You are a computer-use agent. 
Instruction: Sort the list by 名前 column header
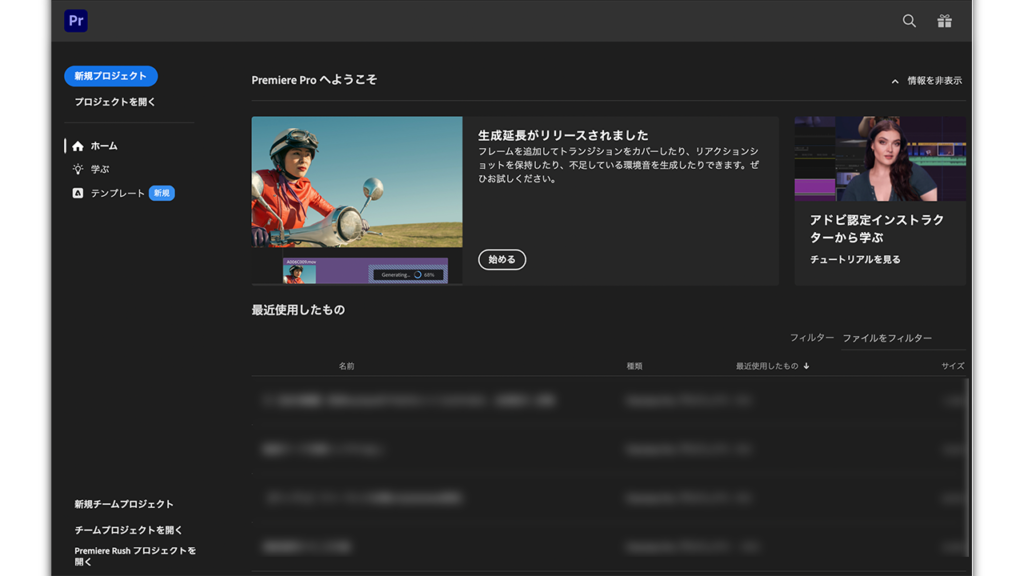pos(346,366)
